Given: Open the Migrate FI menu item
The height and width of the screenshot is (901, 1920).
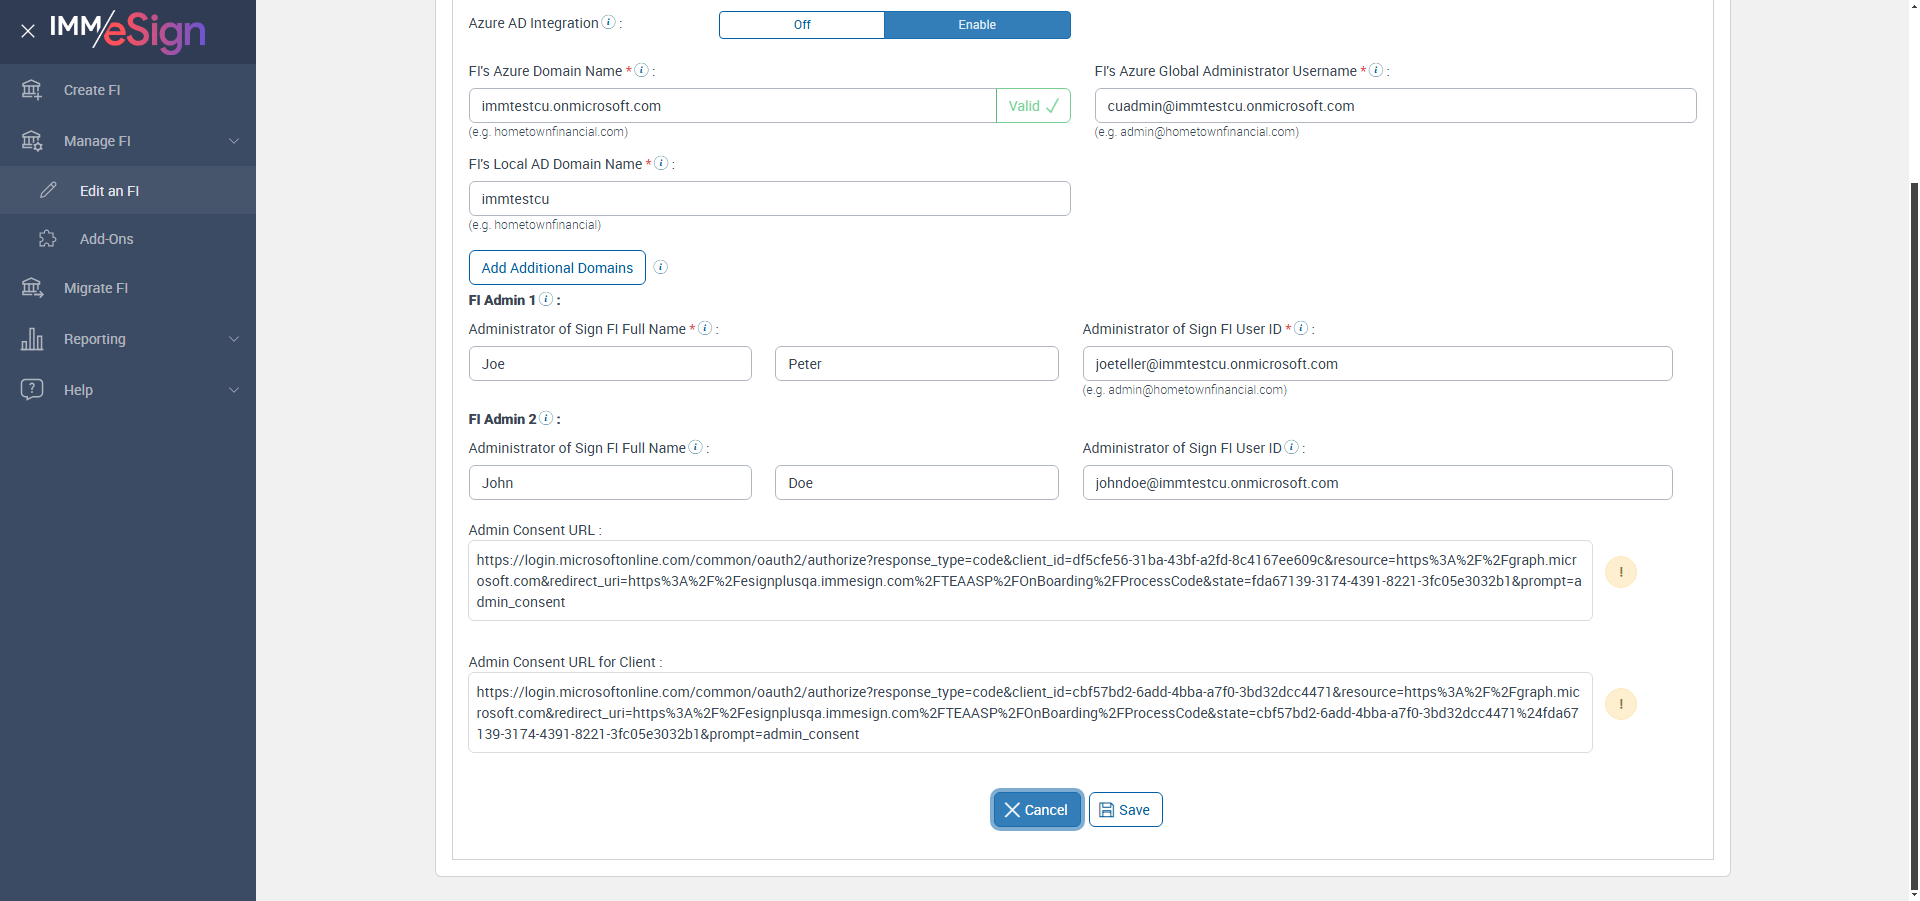Looking at the screenshot, I should pos(96,288).
